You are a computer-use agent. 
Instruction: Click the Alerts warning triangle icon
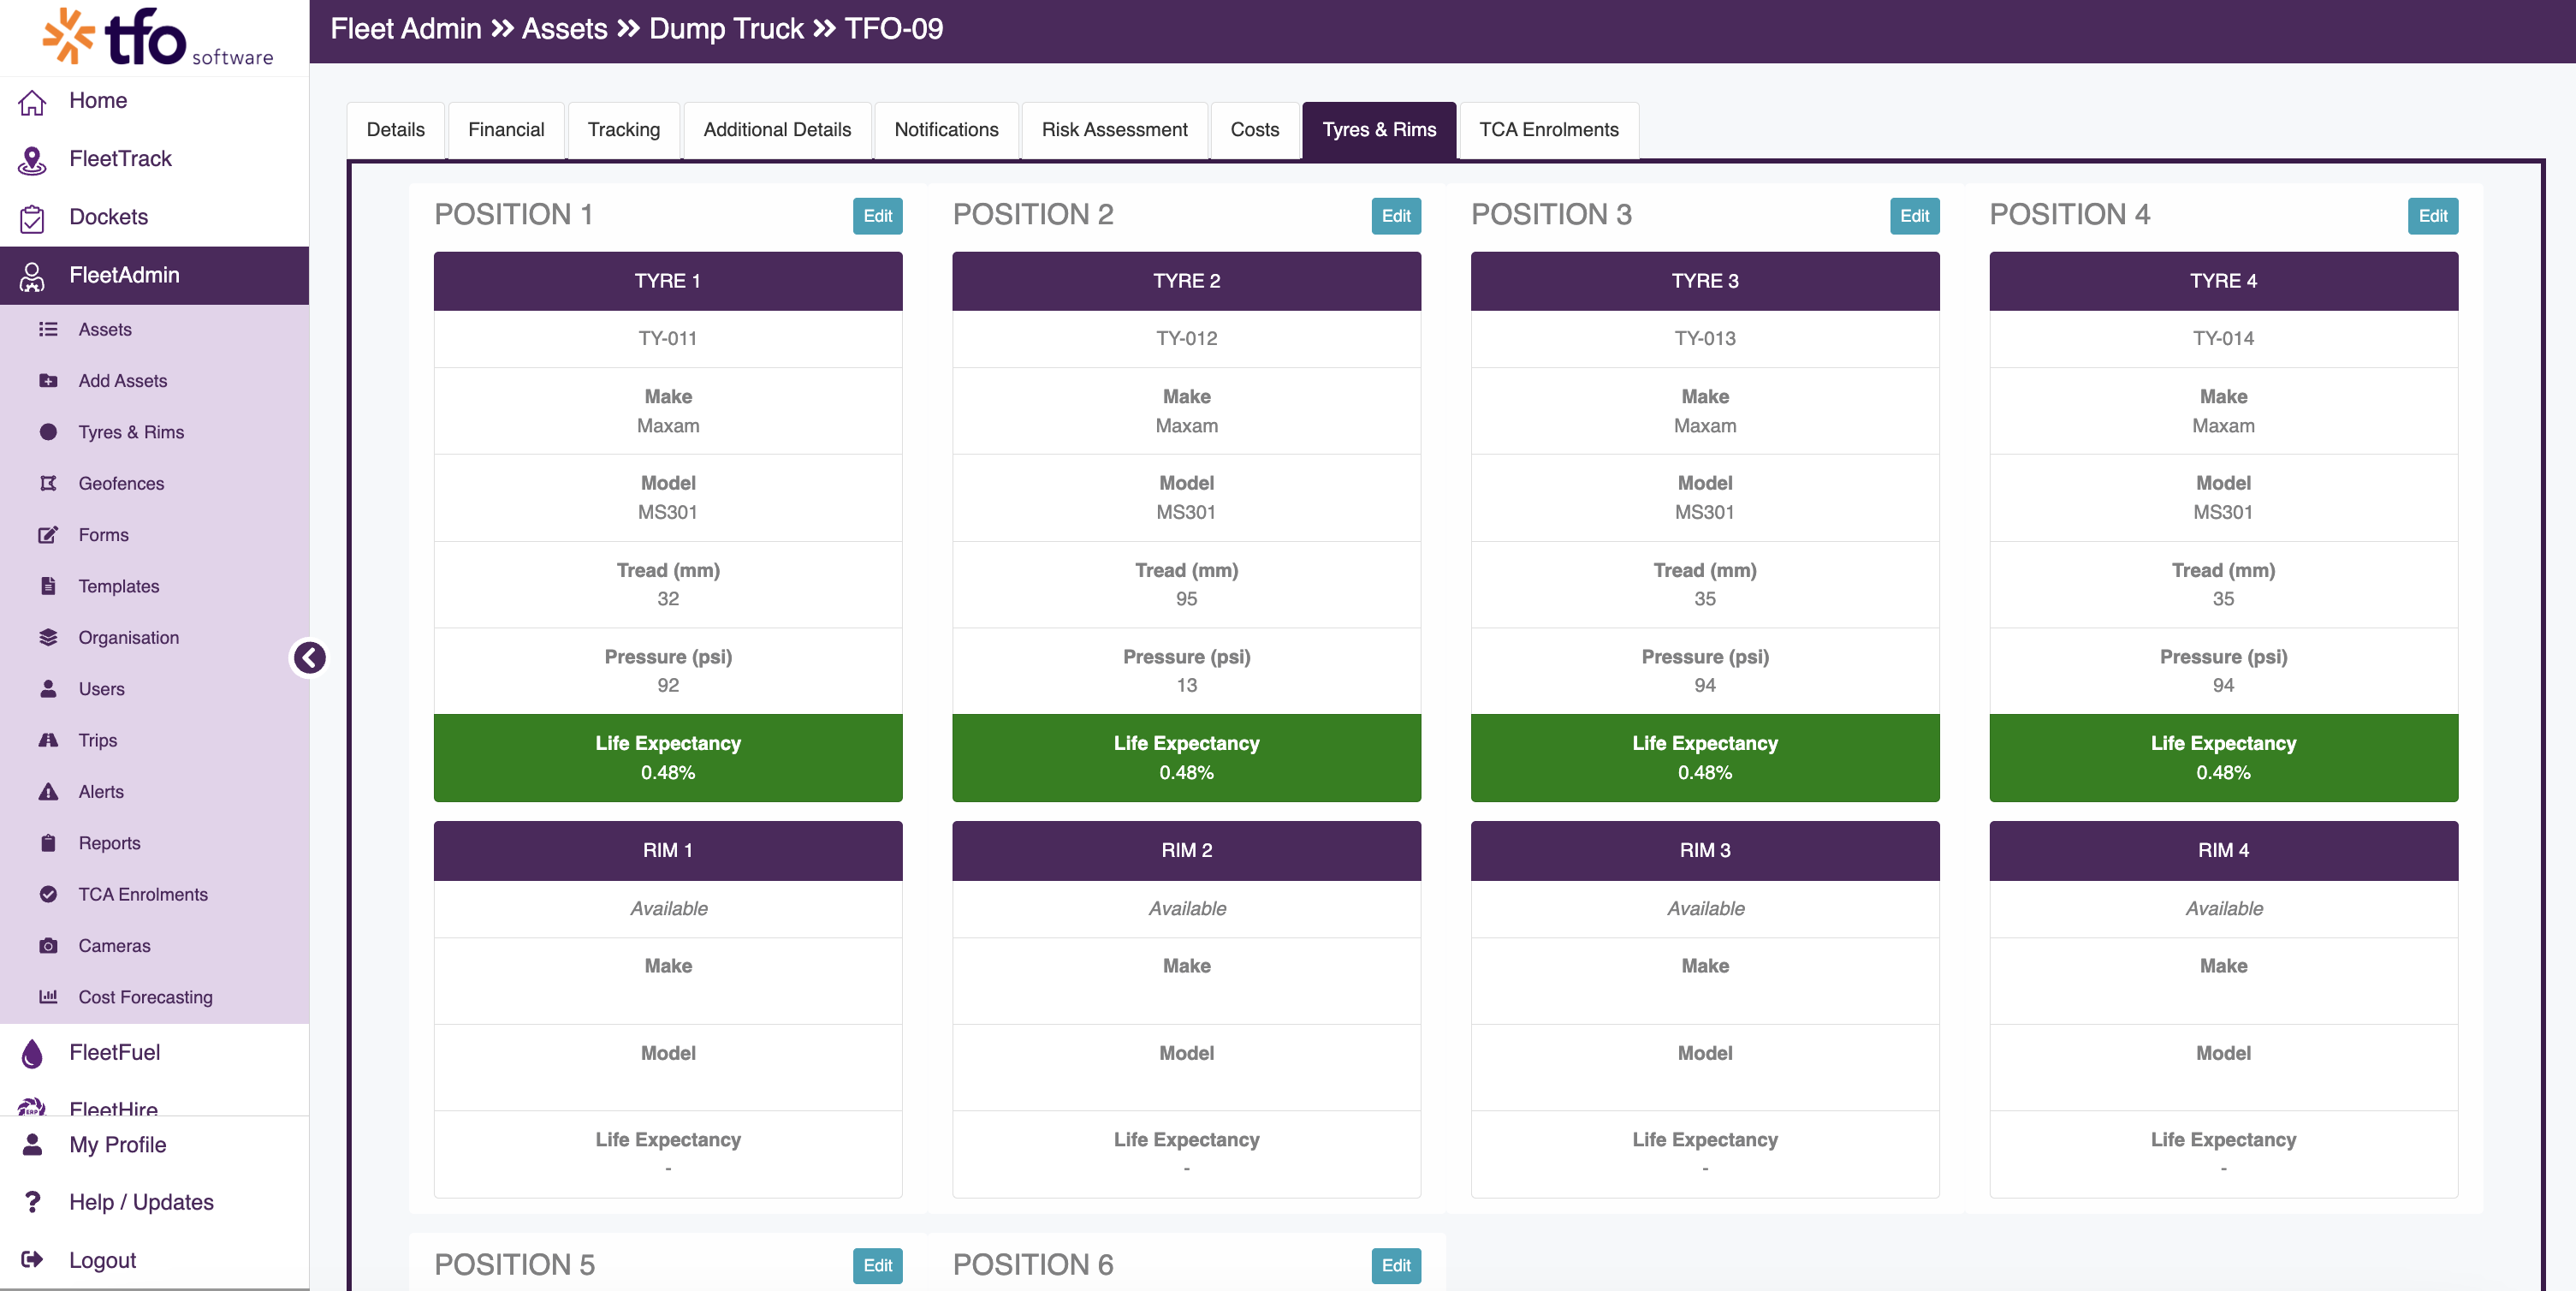[48, 791]
